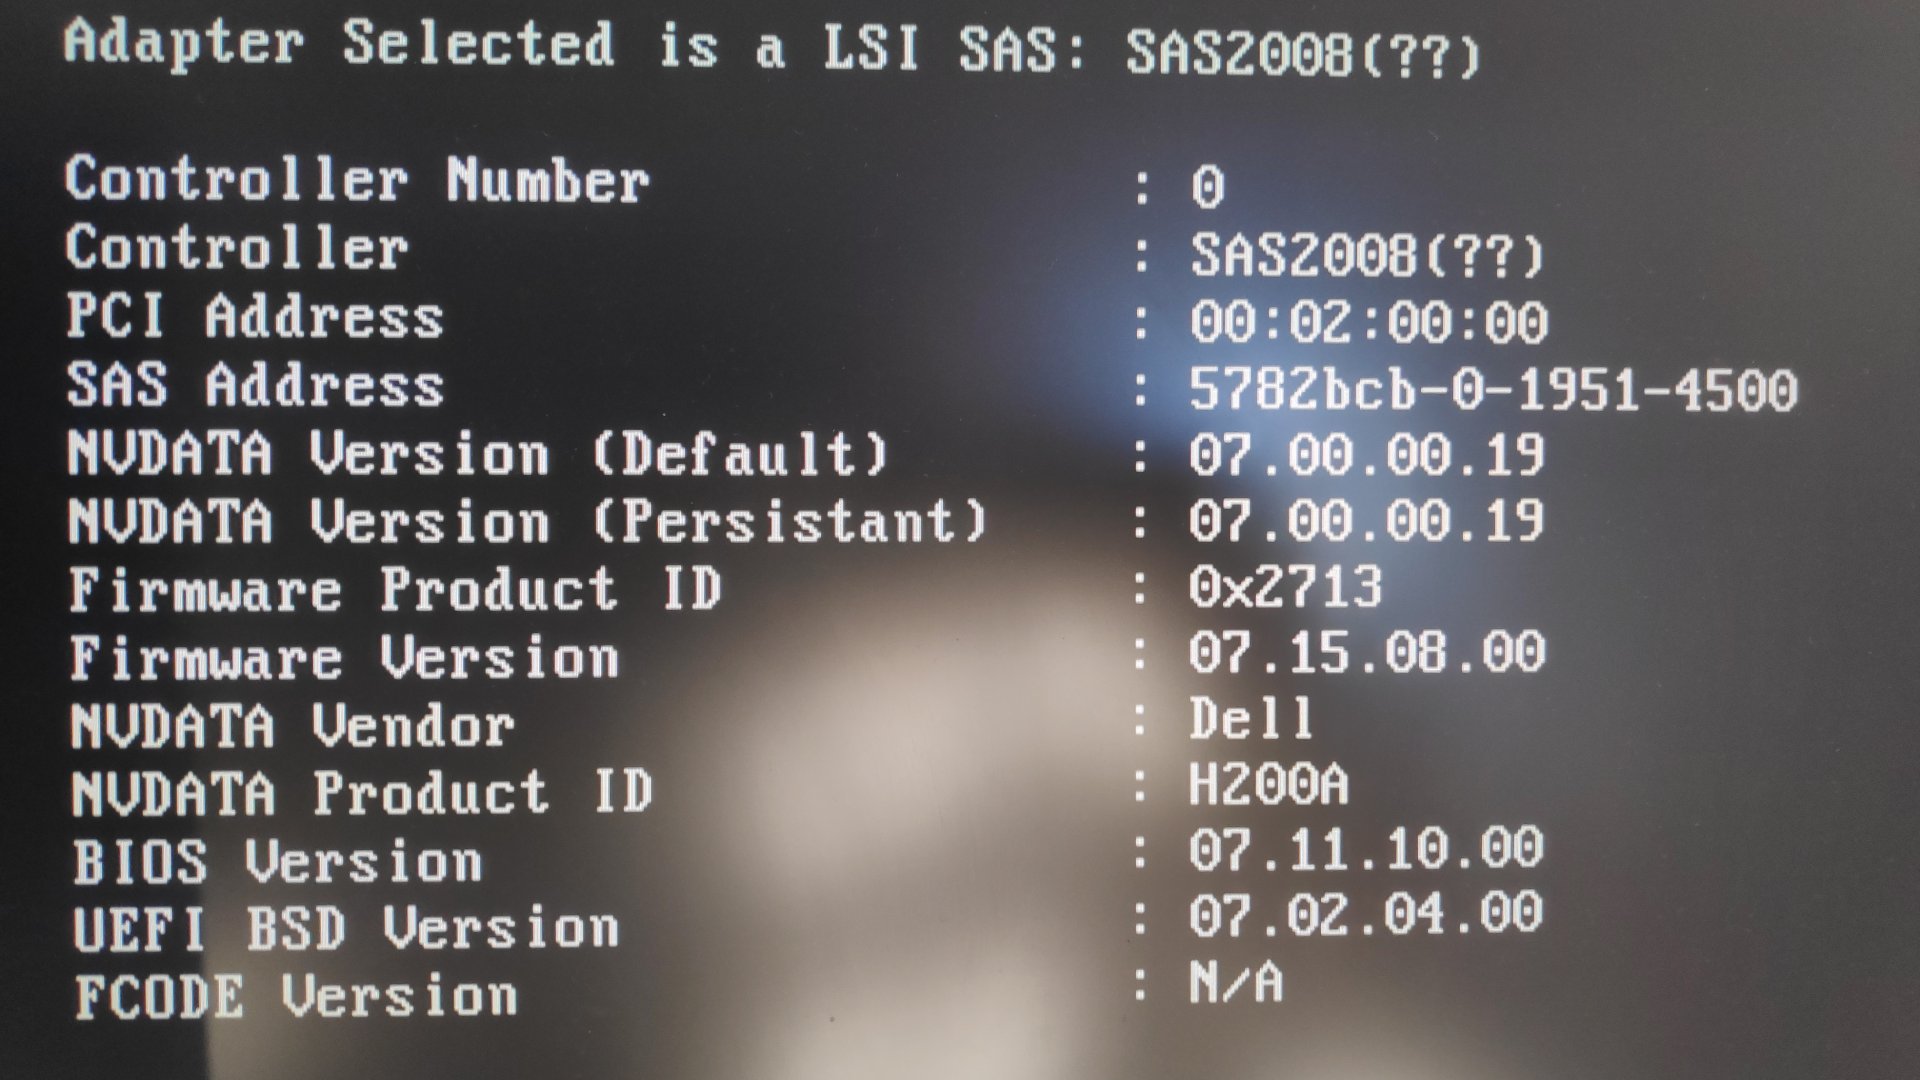This screenshot has height=1080, width=1920.
Task: Click NVDATA Version (Default) label
Action: [478, 454]
